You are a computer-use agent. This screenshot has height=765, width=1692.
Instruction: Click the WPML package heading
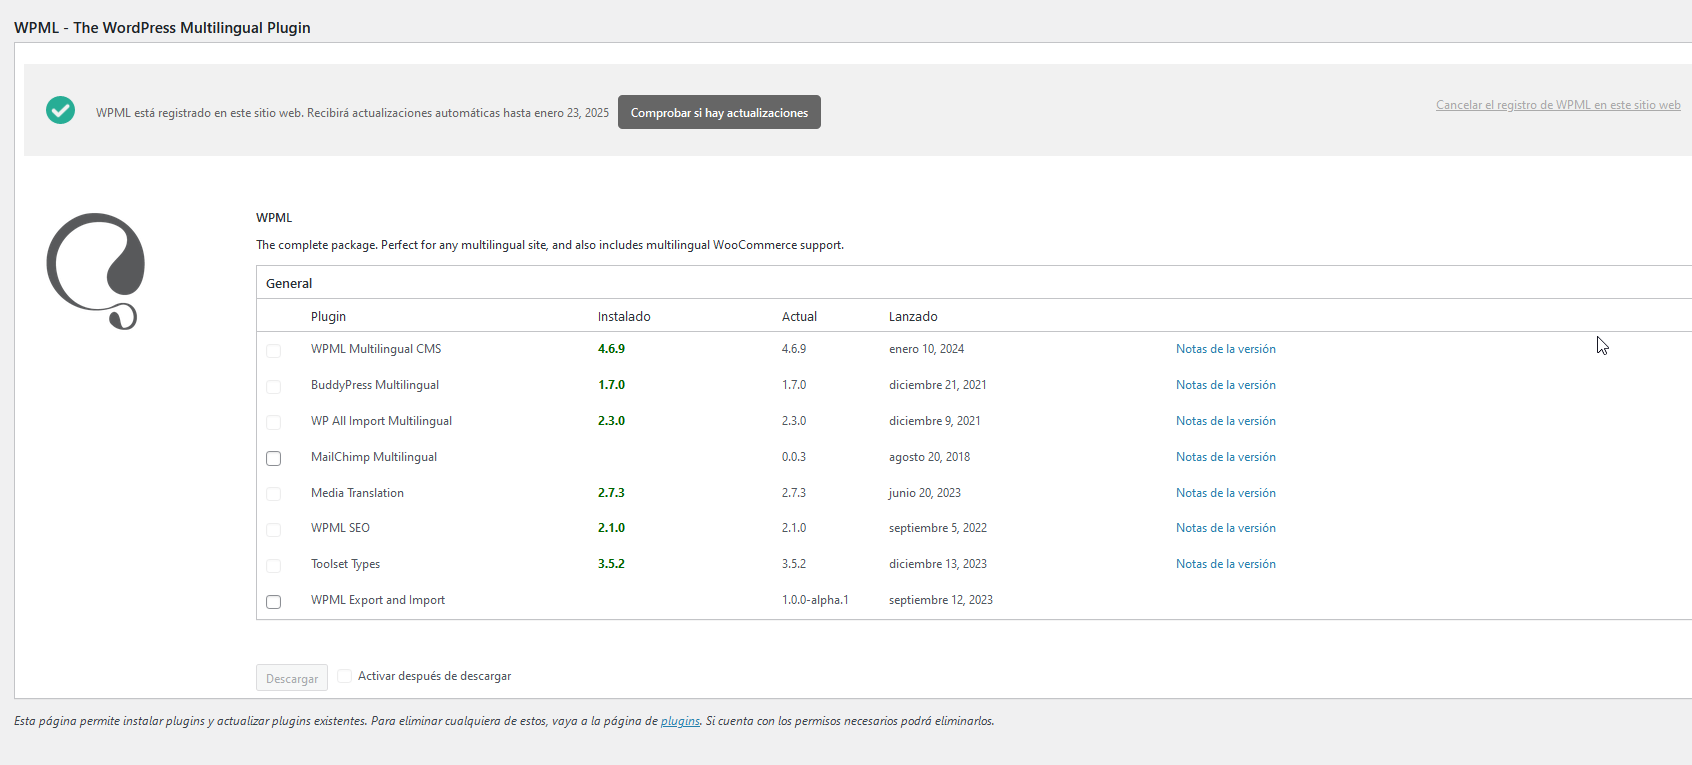click(x=274, y=217)
